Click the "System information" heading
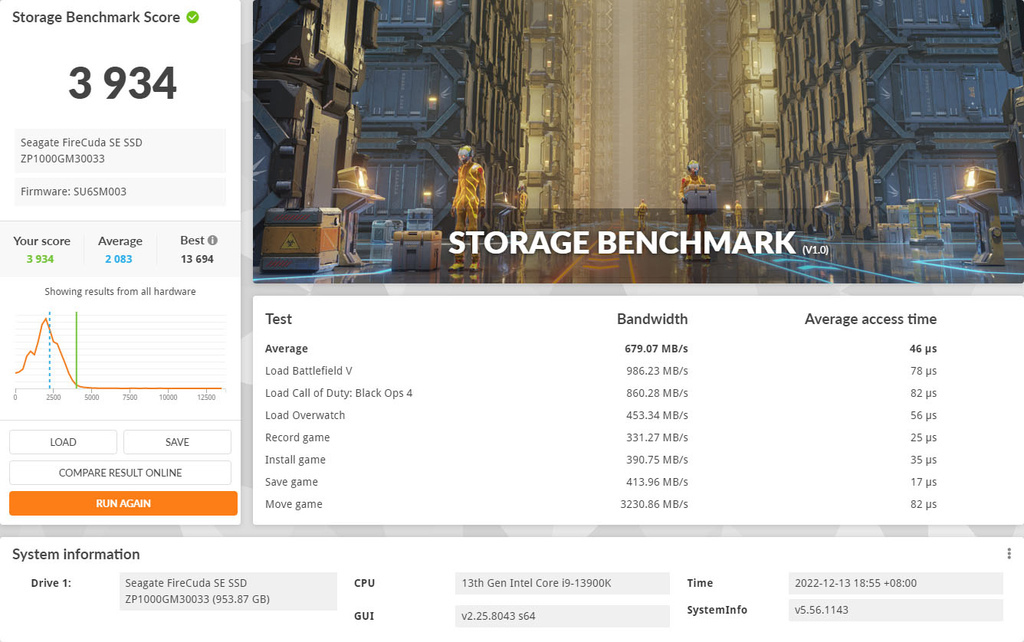 [76, 554]
